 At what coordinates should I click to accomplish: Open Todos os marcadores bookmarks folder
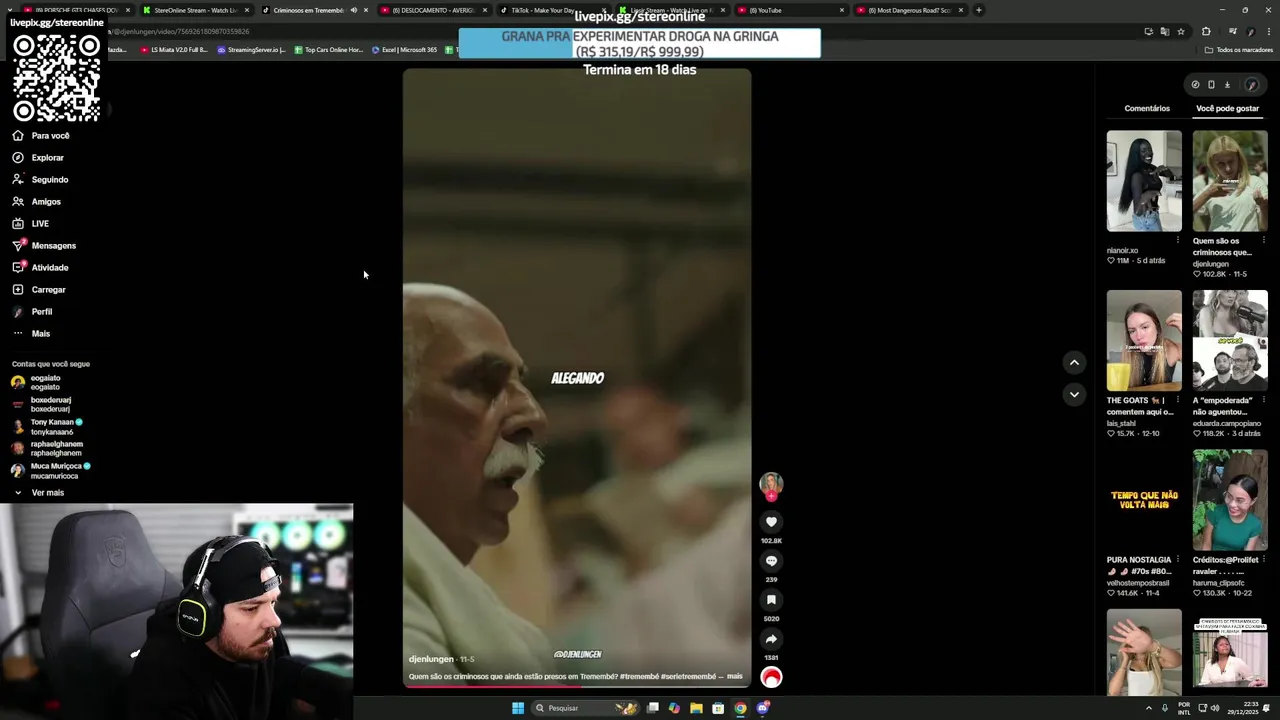1239,50
